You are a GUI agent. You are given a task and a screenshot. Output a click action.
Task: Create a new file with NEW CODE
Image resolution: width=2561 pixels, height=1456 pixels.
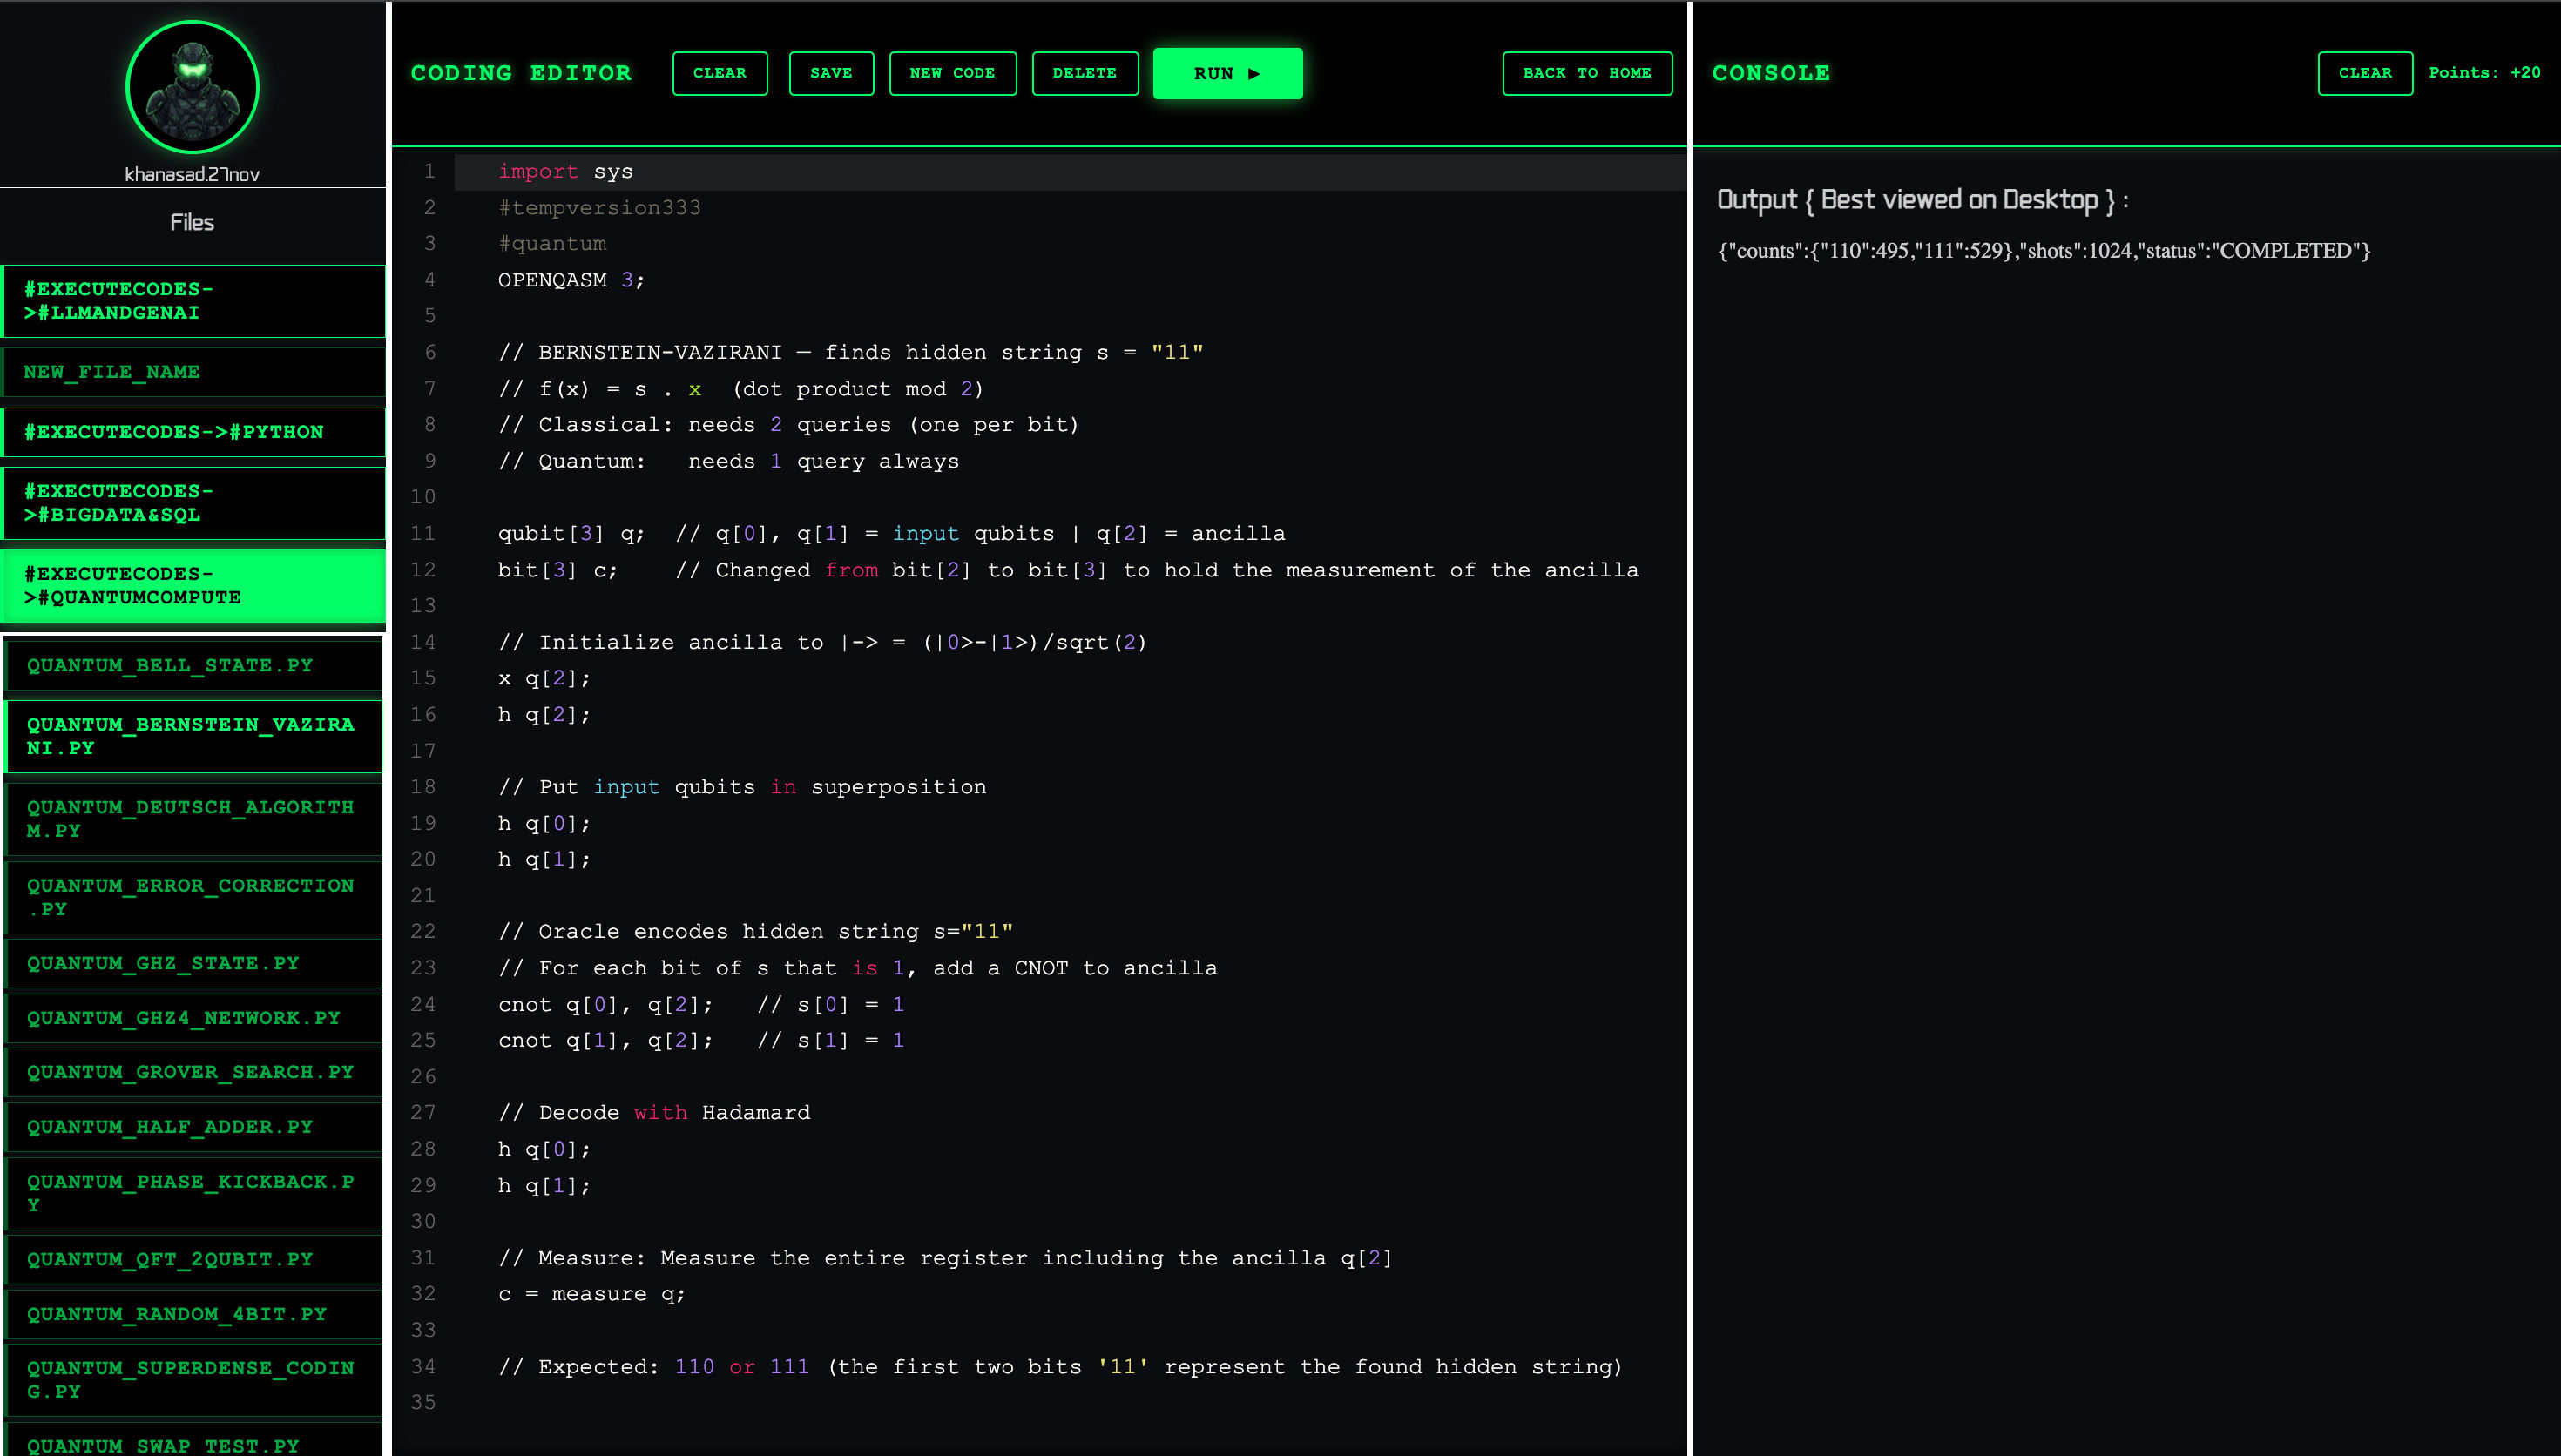click(x=952, y=73)
